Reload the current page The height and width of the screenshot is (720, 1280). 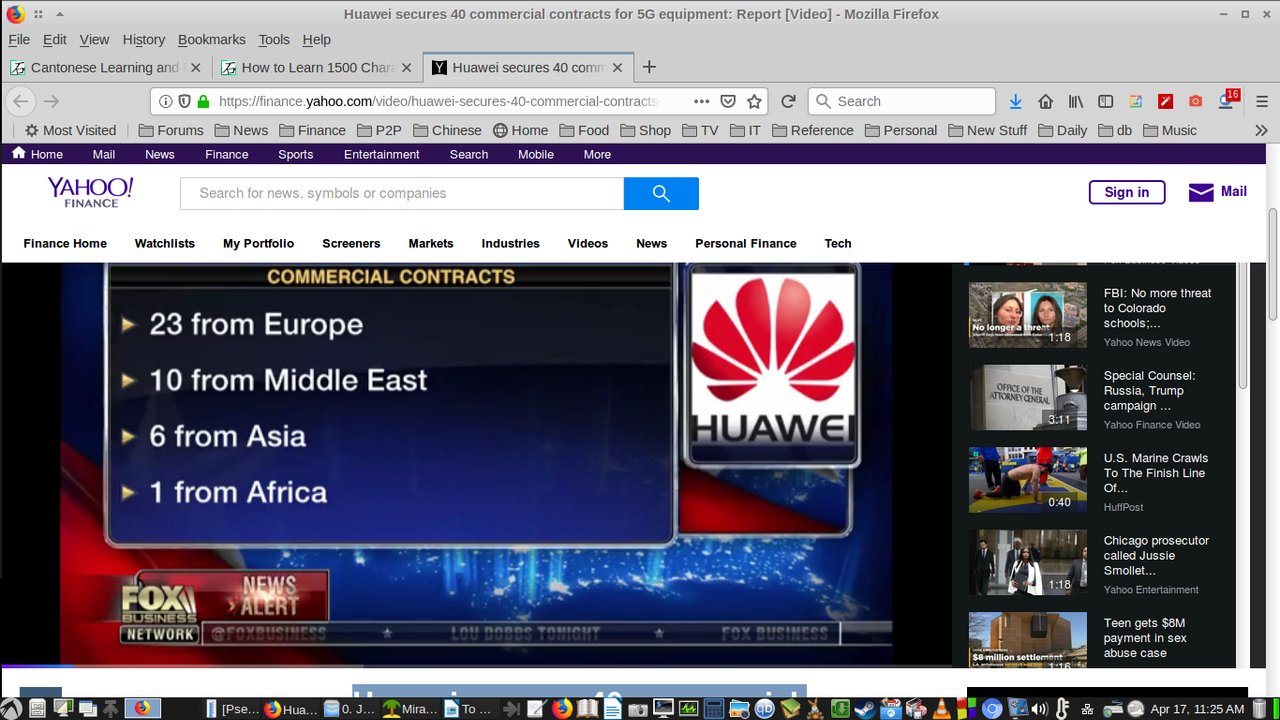click(x=788, y=101)
